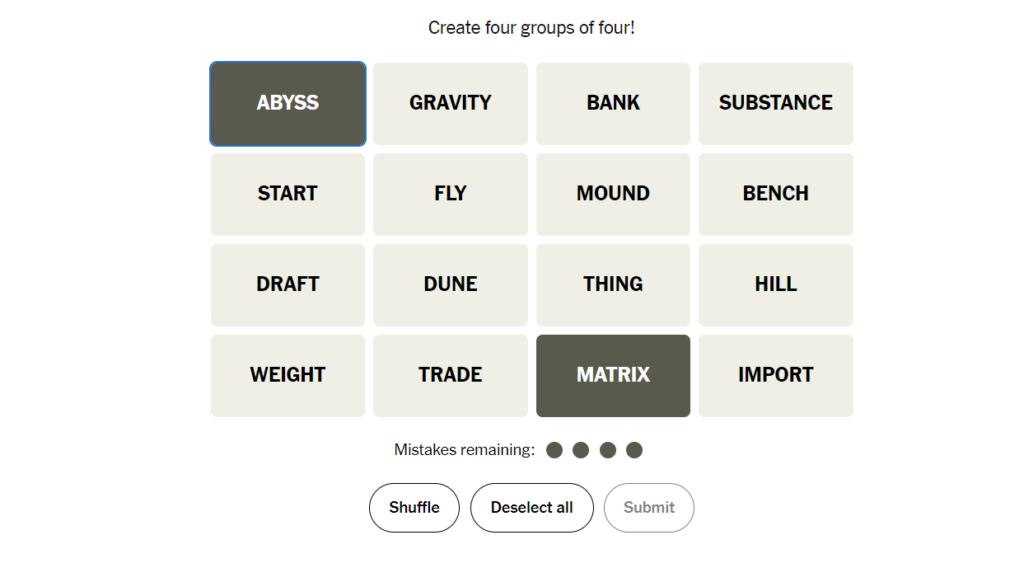The height and width of the screenshot is (582, 1024).
Task: Select the DUNE tile
Action: tap(450, 285)
